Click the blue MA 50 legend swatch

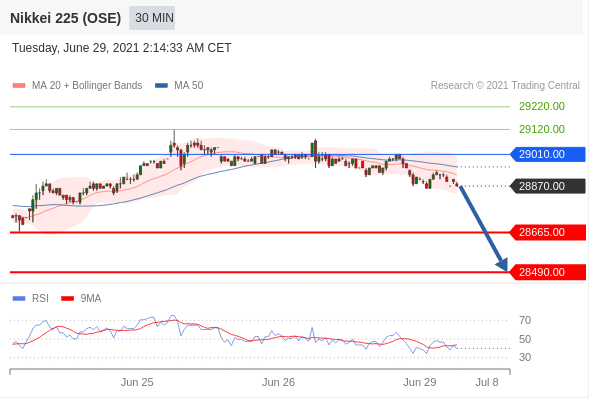(161, 86)
